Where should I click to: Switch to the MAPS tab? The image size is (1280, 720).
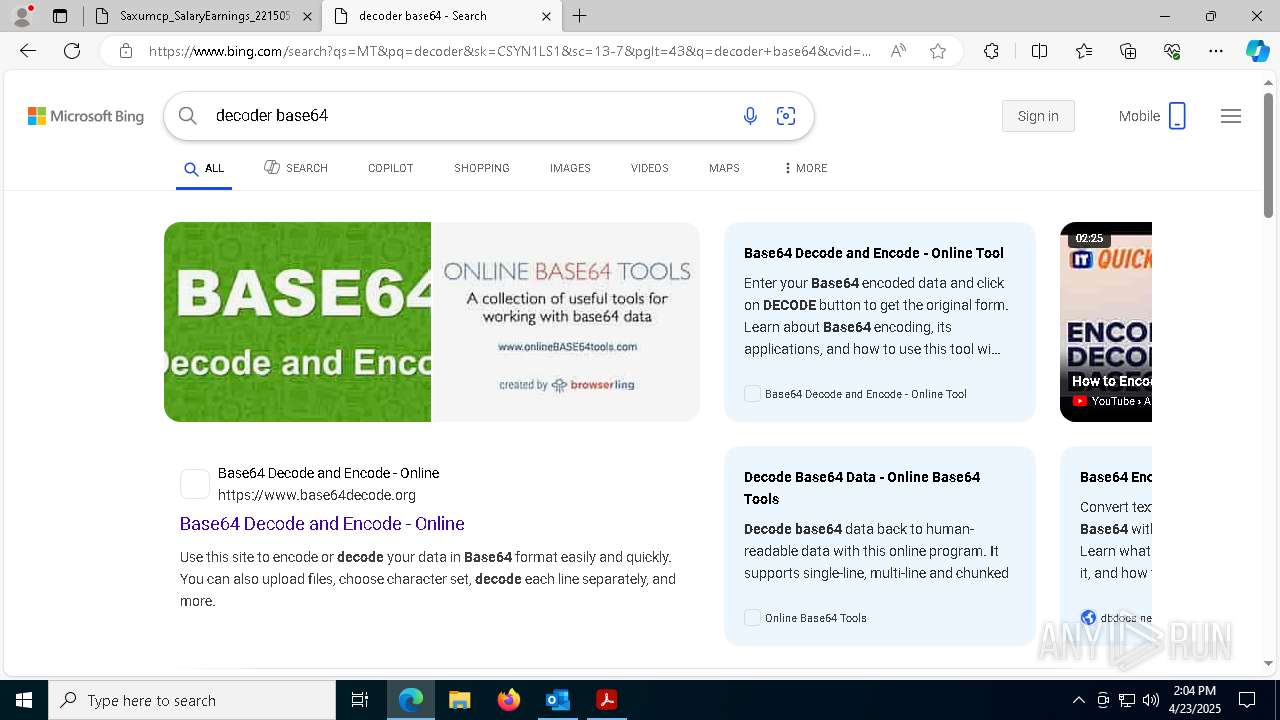click(x=724, y=168)
